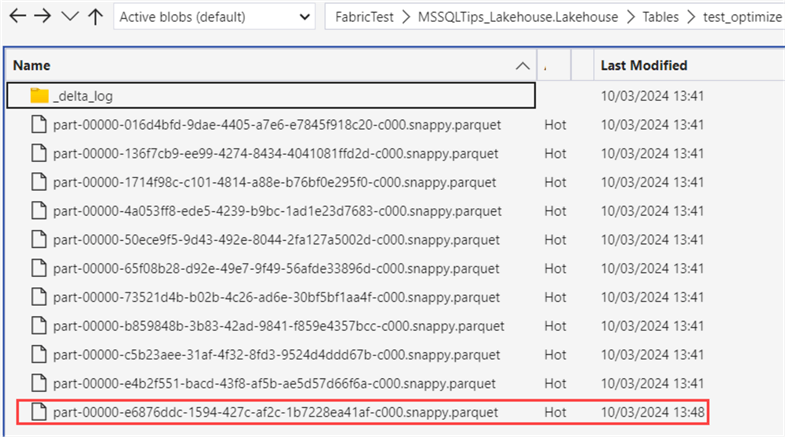Click file icon of part-00000-1714f98c
This screenshot has height=437, width=785.
pyautogui.click(x=39, y=182)
